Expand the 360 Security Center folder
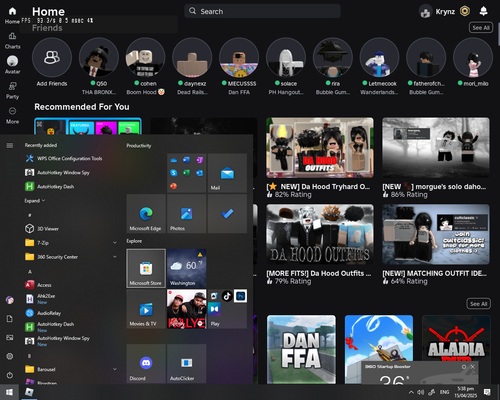Image resolution: width=500 pixels, height=400 pixels. [70, 257]
